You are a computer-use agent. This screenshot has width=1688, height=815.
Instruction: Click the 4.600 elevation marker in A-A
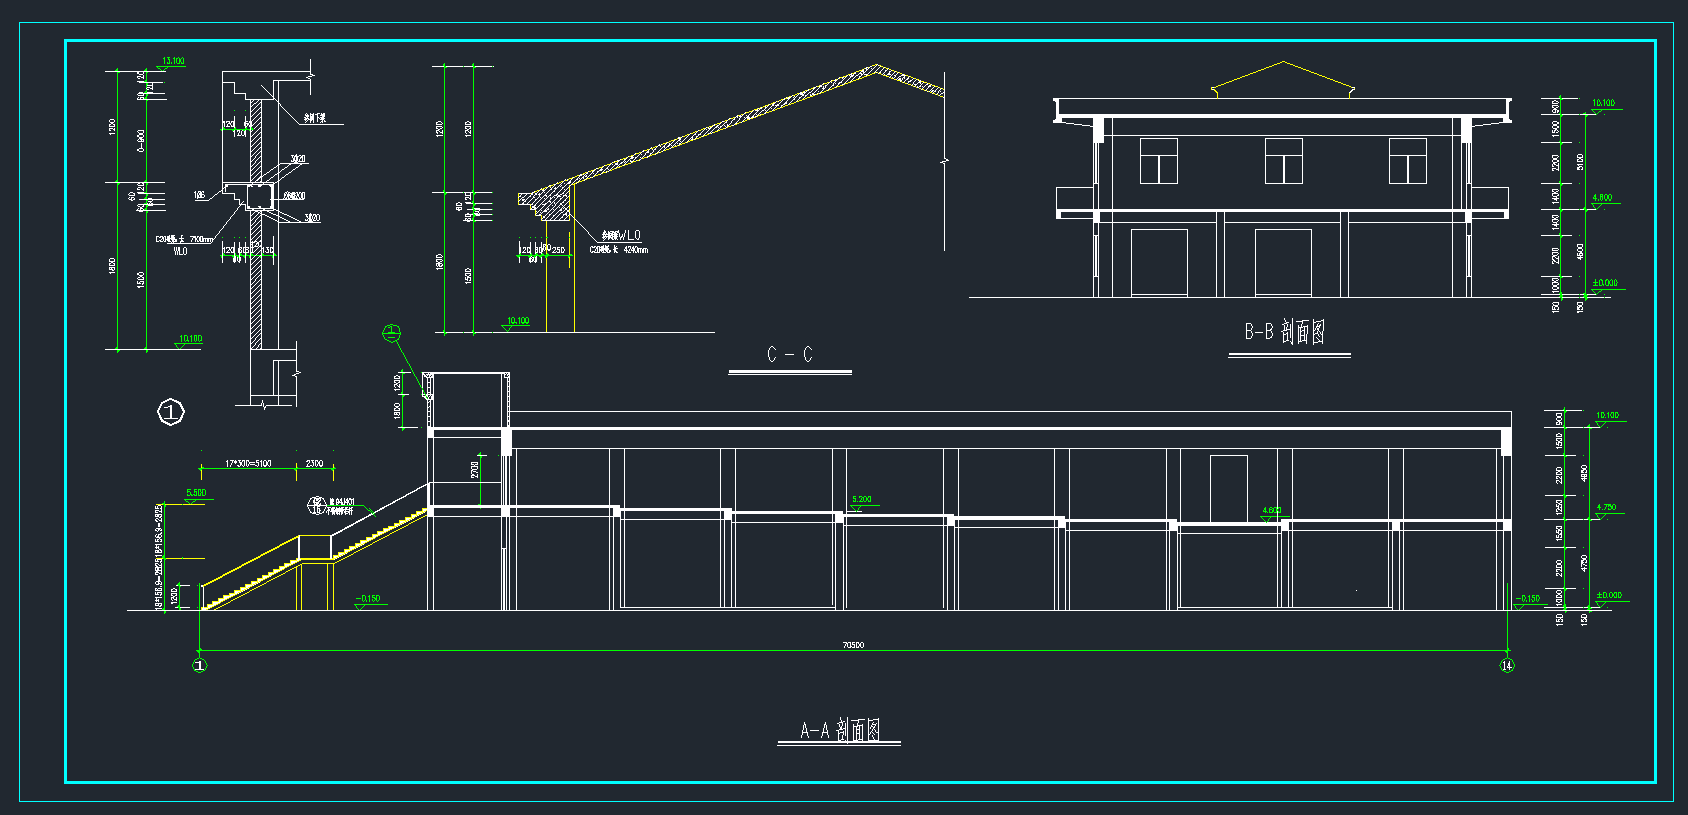(1271, 511)
